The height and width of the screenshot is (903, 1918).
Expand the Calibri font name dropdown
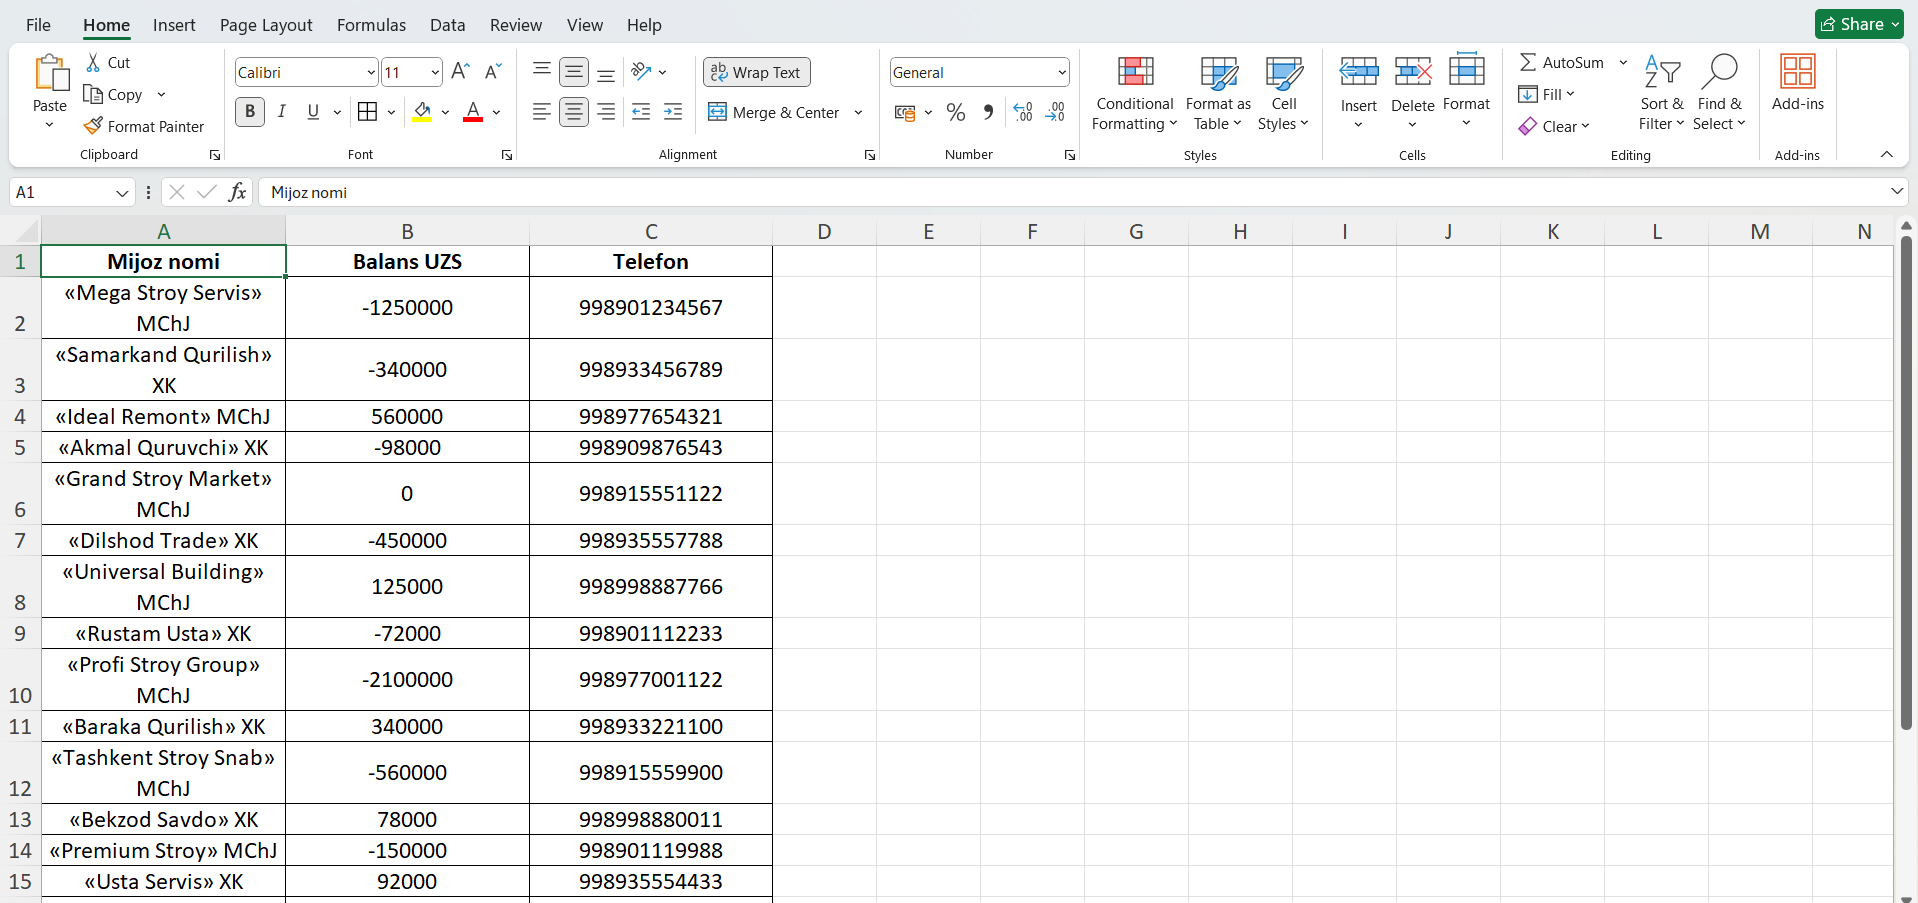(371, 72)
